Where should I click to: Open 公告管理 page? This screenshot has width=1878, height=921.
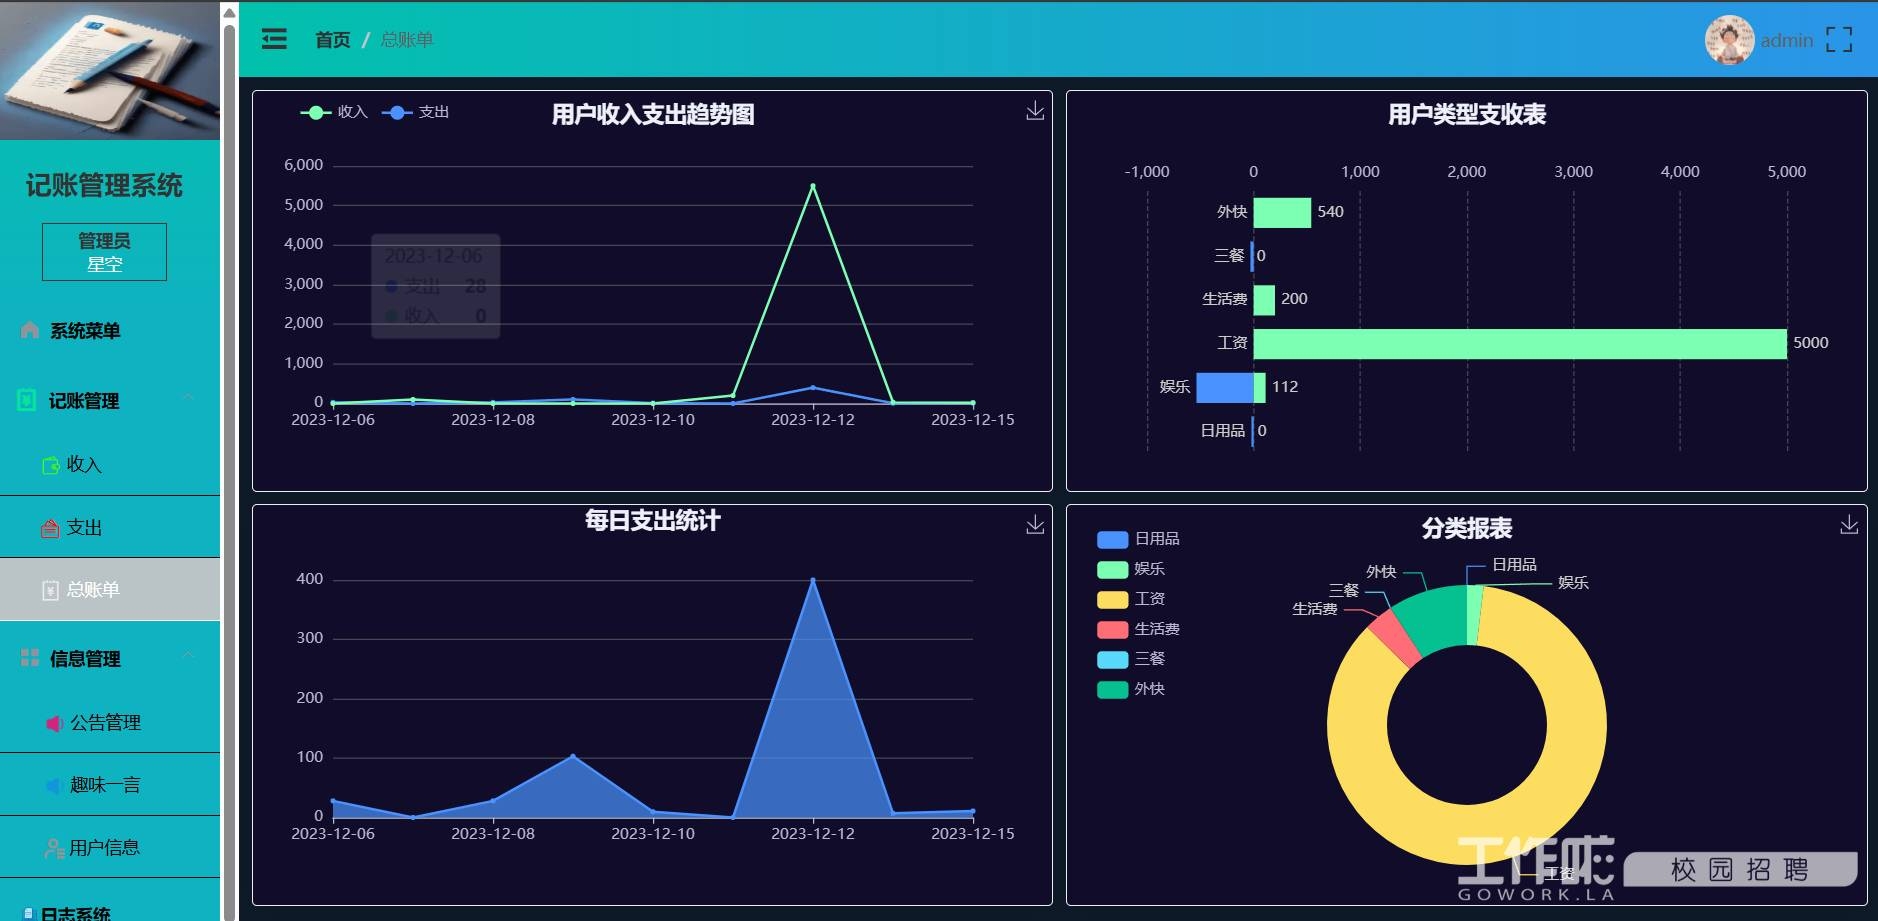pyautogui.click(x=110, y=723)
